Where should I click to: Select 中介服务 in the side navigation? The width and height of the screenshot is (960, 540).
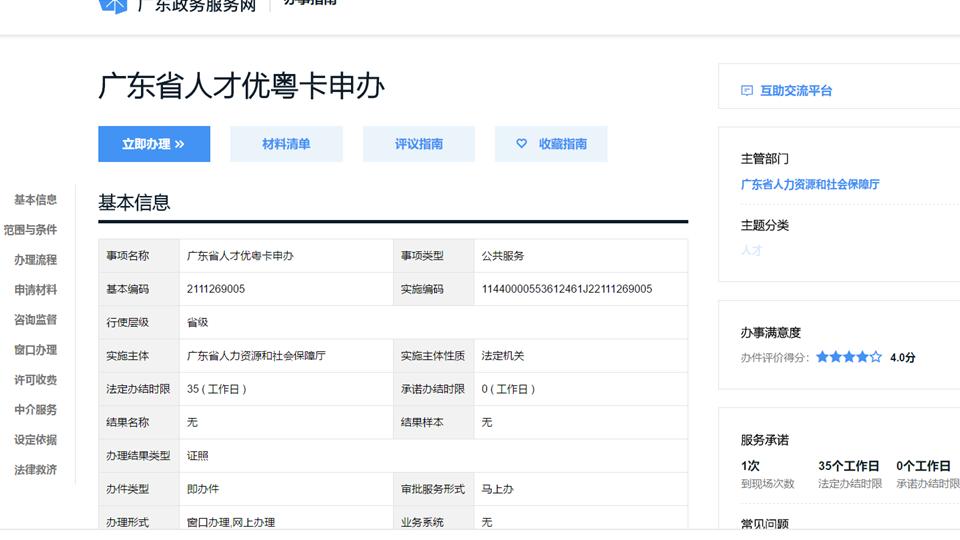tap(36, 410)
